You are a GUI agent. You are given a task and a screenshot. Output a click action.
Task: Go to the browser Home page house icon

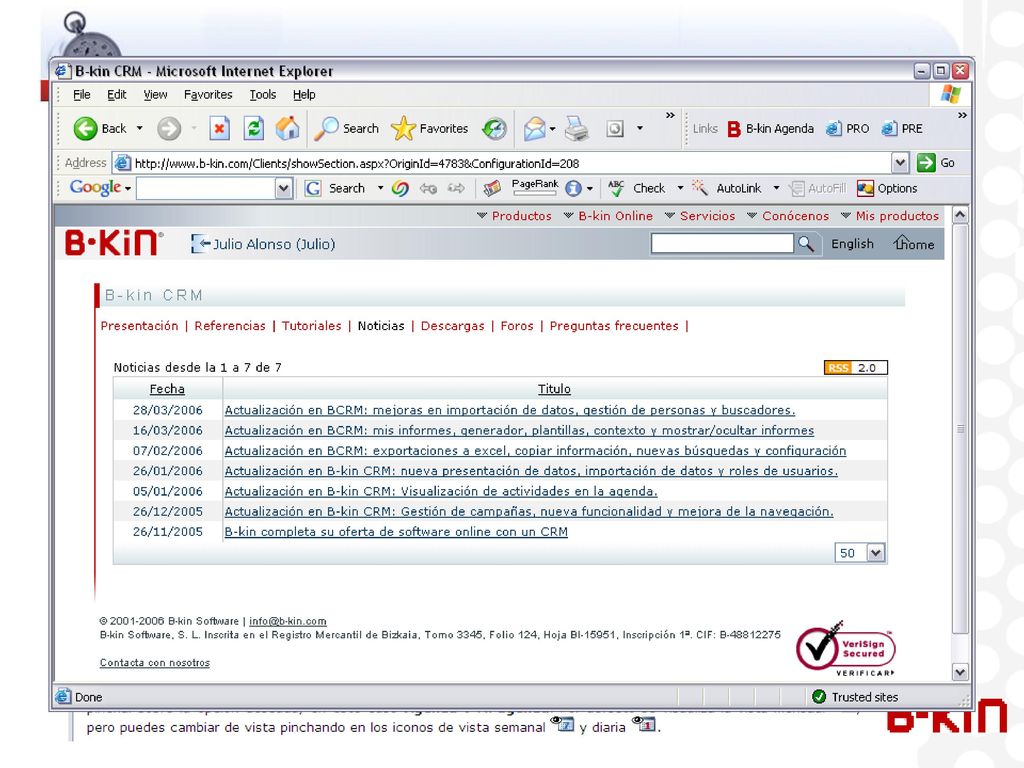point(287,129)
